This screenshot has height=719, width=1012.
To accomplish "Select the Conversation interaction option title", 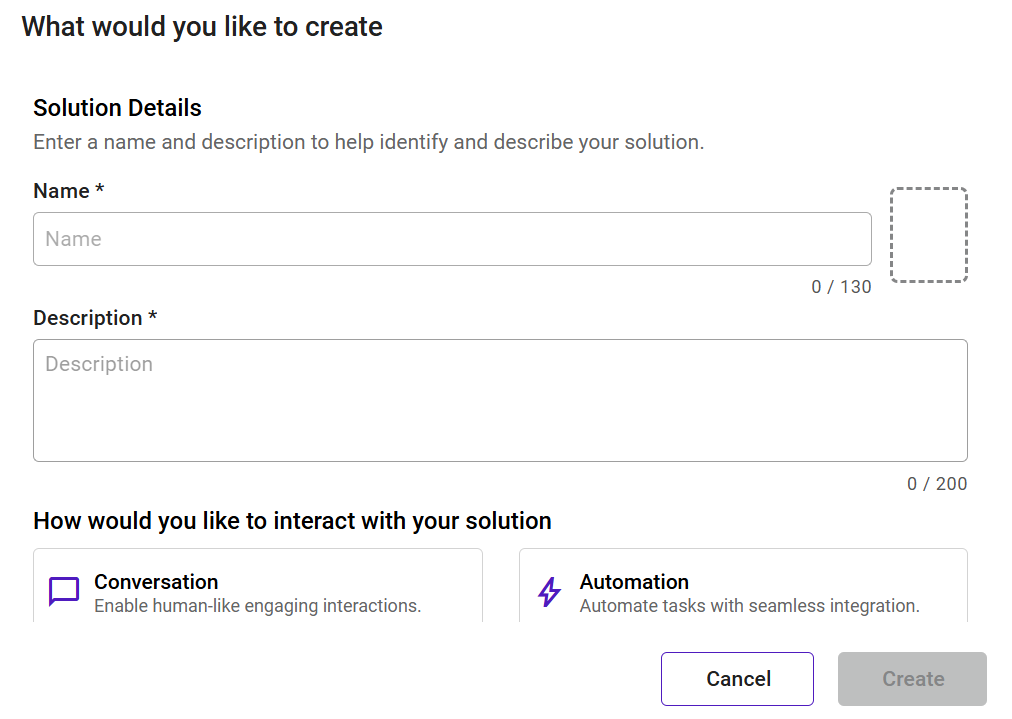I will [156, 582].
